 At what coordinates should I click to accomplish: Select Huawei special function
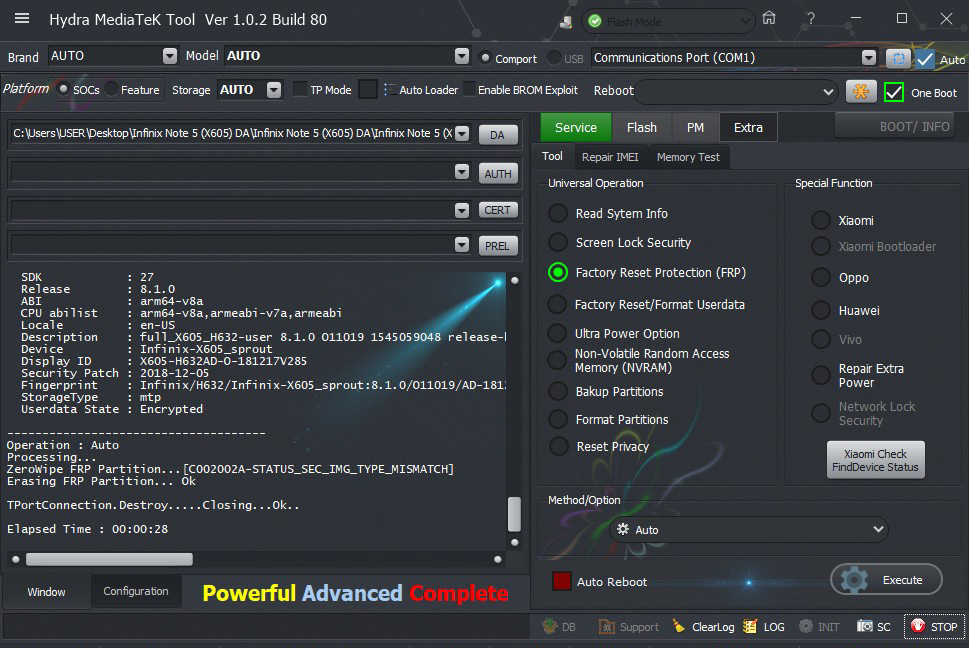coord(821,310)
